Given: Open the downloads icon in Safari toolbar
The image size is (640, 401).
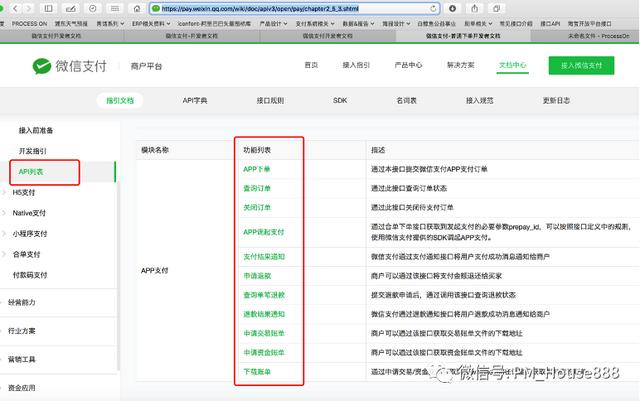Looking at the screenshot, I should 452,8.
